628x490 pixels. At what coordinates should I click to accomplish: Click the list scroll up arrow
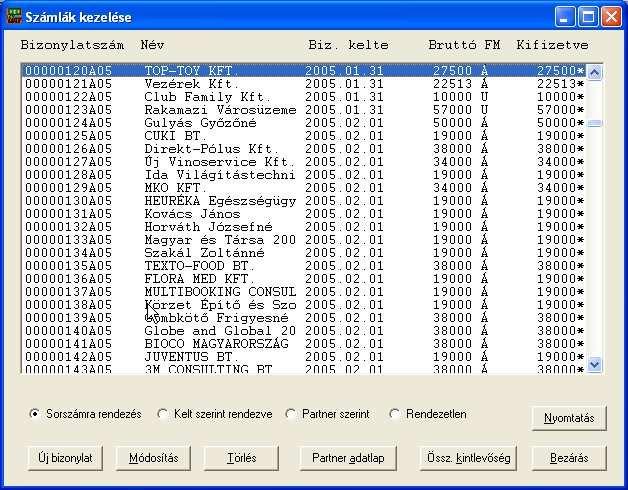click(x=594, y=73)
